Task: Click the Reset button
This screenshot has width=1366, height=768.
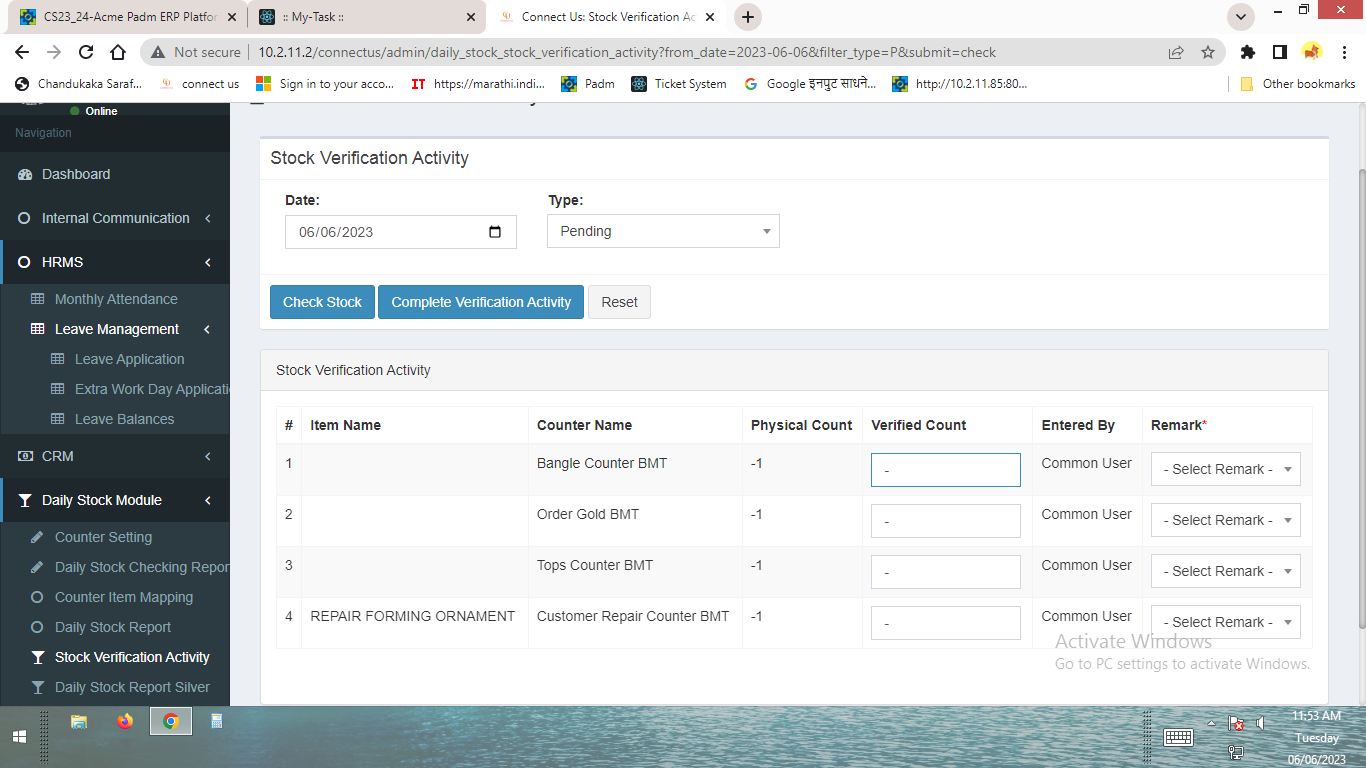Action: coord(620,302)
